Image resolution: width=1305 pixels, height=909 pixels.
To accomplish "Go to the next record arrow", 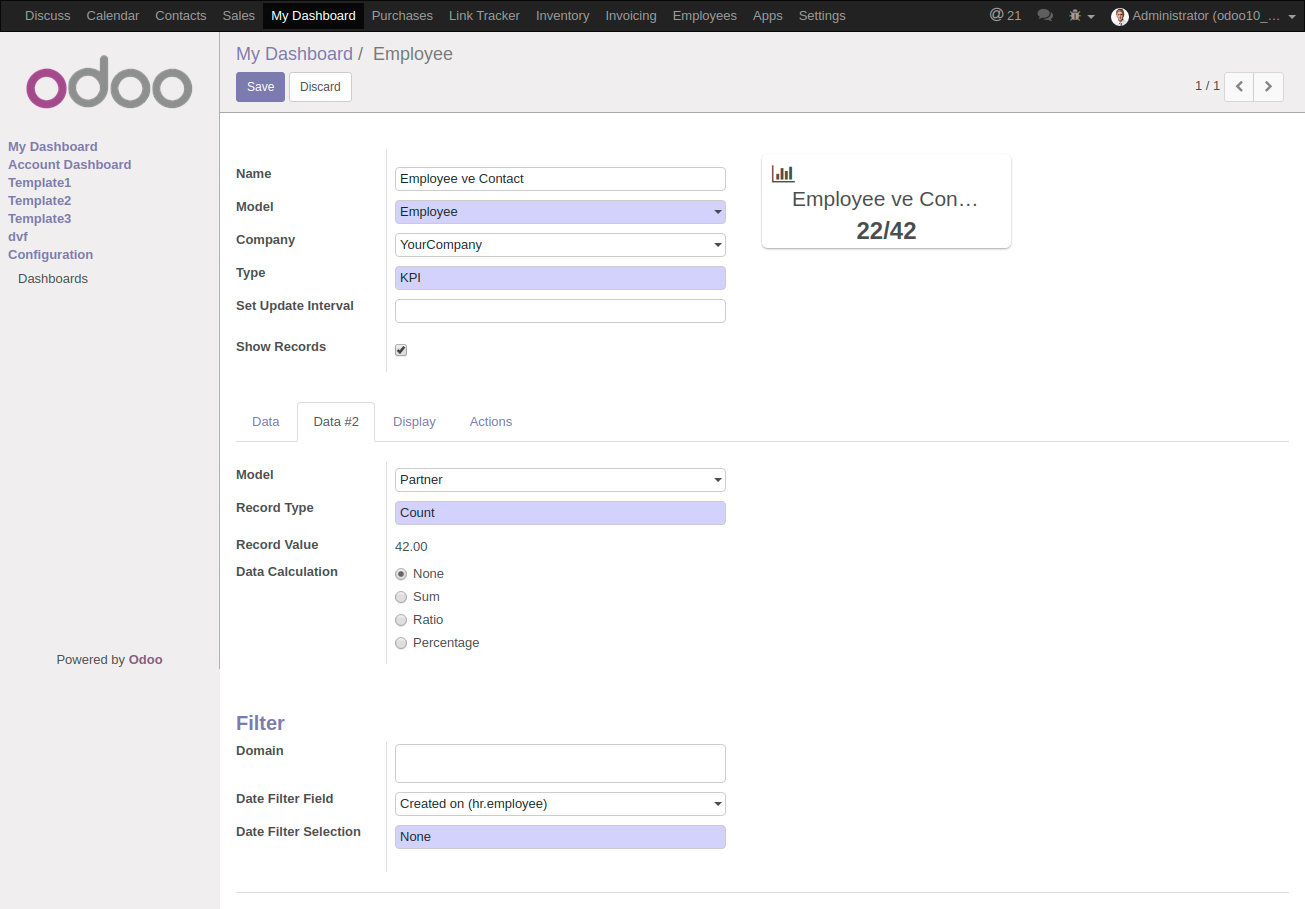I will point(1269,87).
